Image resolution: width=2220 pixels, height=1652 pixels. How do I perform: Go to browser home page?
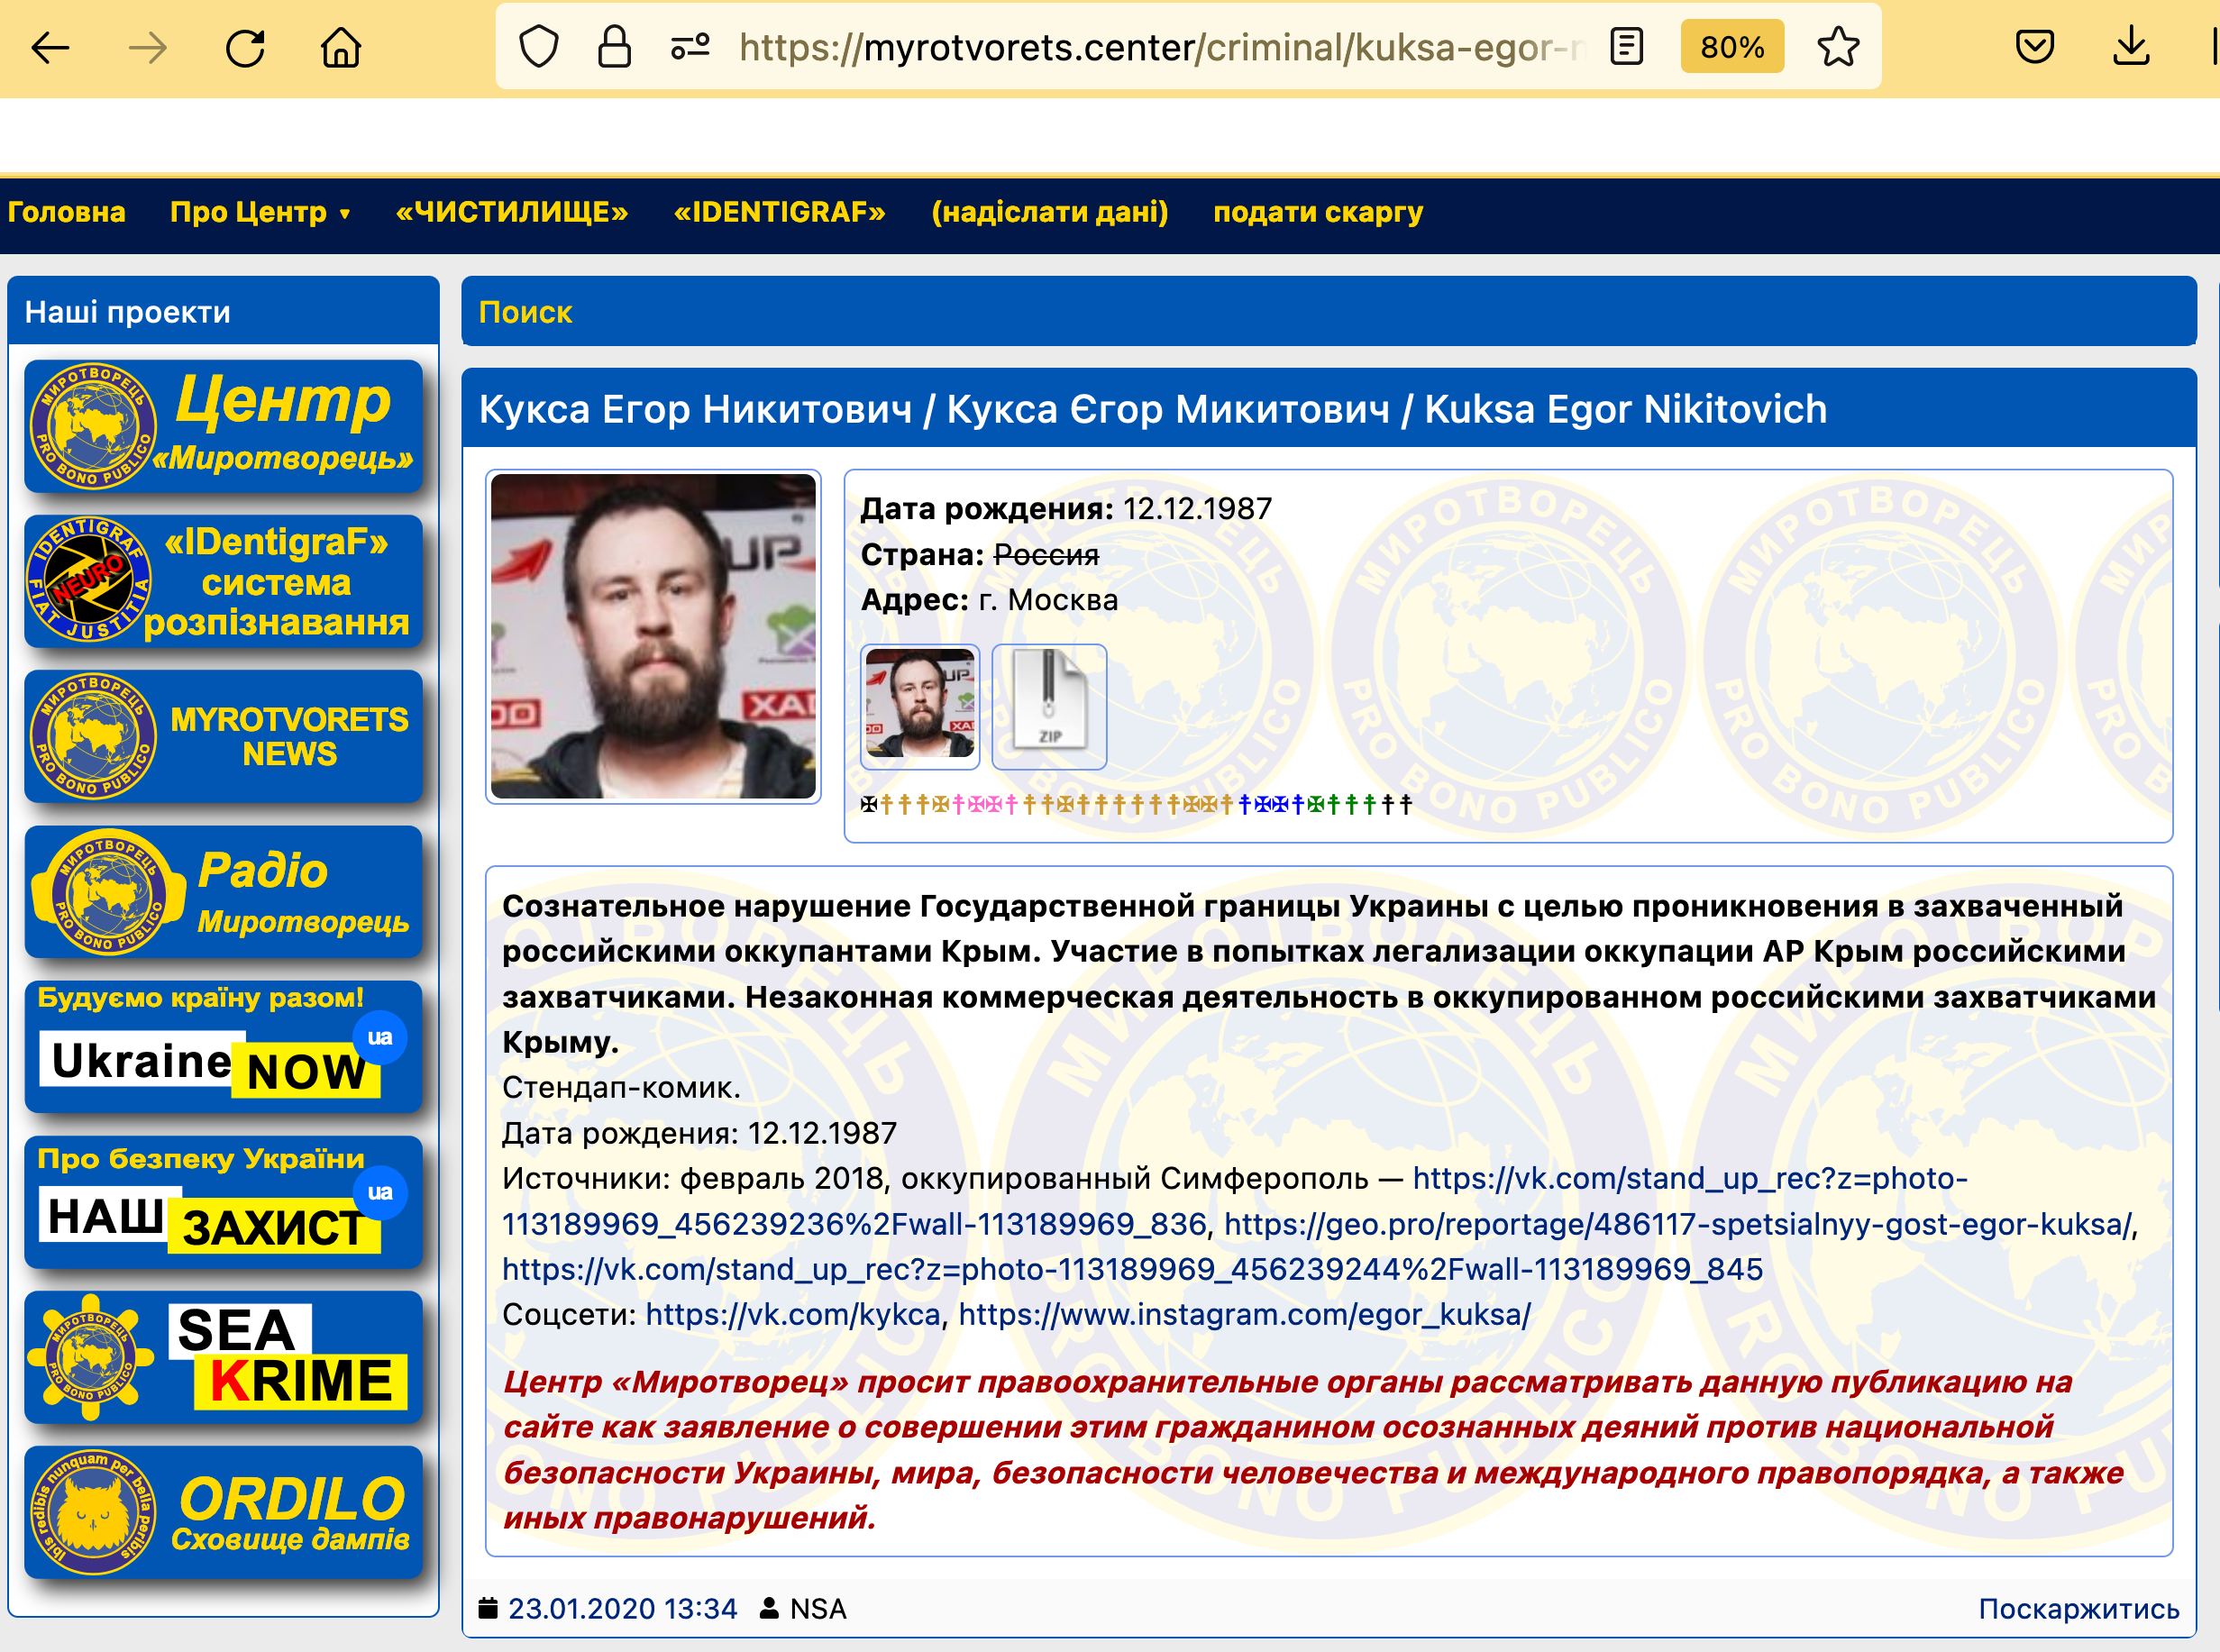[341, 47]
